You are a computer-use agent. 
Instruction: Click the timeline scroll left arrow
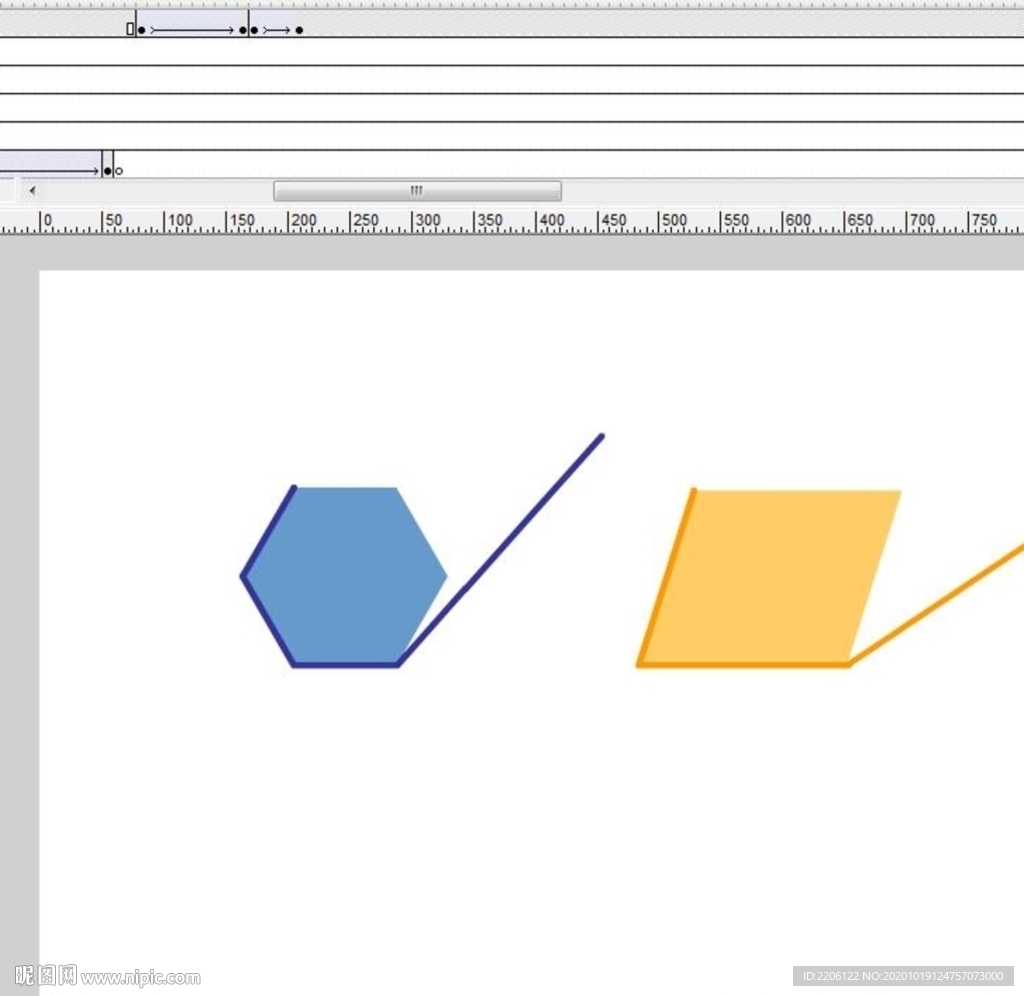(x=32, y=191)
